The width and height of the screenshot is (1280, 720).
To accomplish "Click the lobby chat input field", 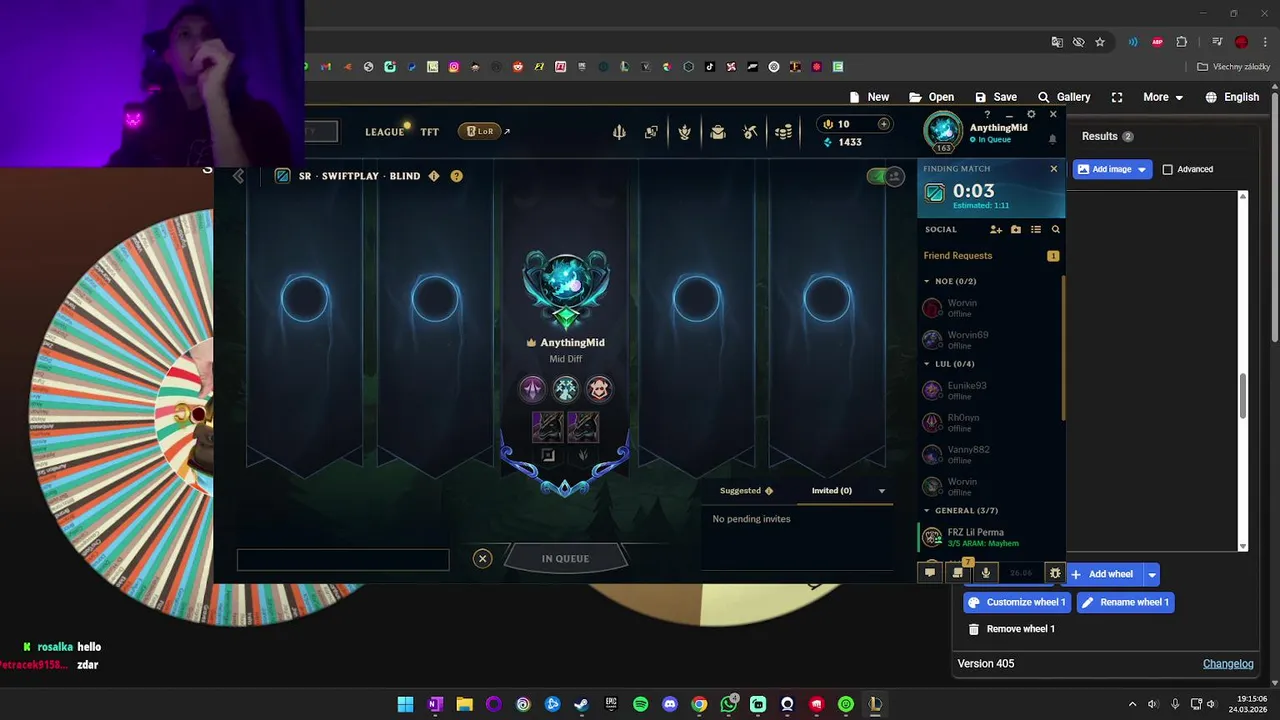I will point(343,560).
